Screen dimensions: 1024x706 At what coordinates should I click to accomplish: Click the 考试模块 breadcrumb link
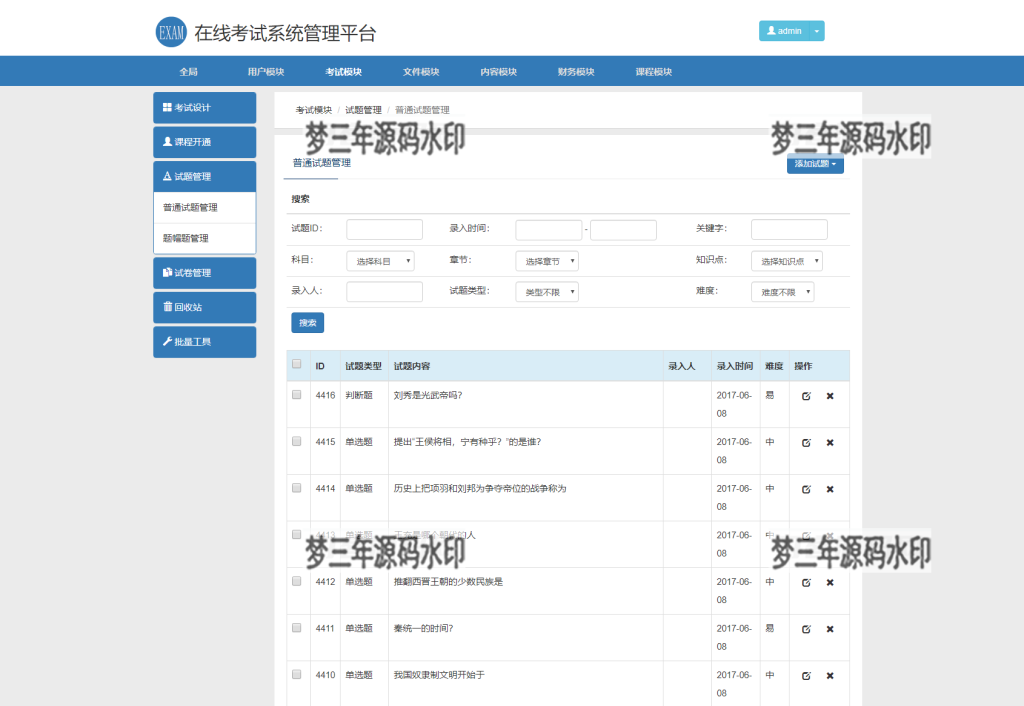pos(313,110)
